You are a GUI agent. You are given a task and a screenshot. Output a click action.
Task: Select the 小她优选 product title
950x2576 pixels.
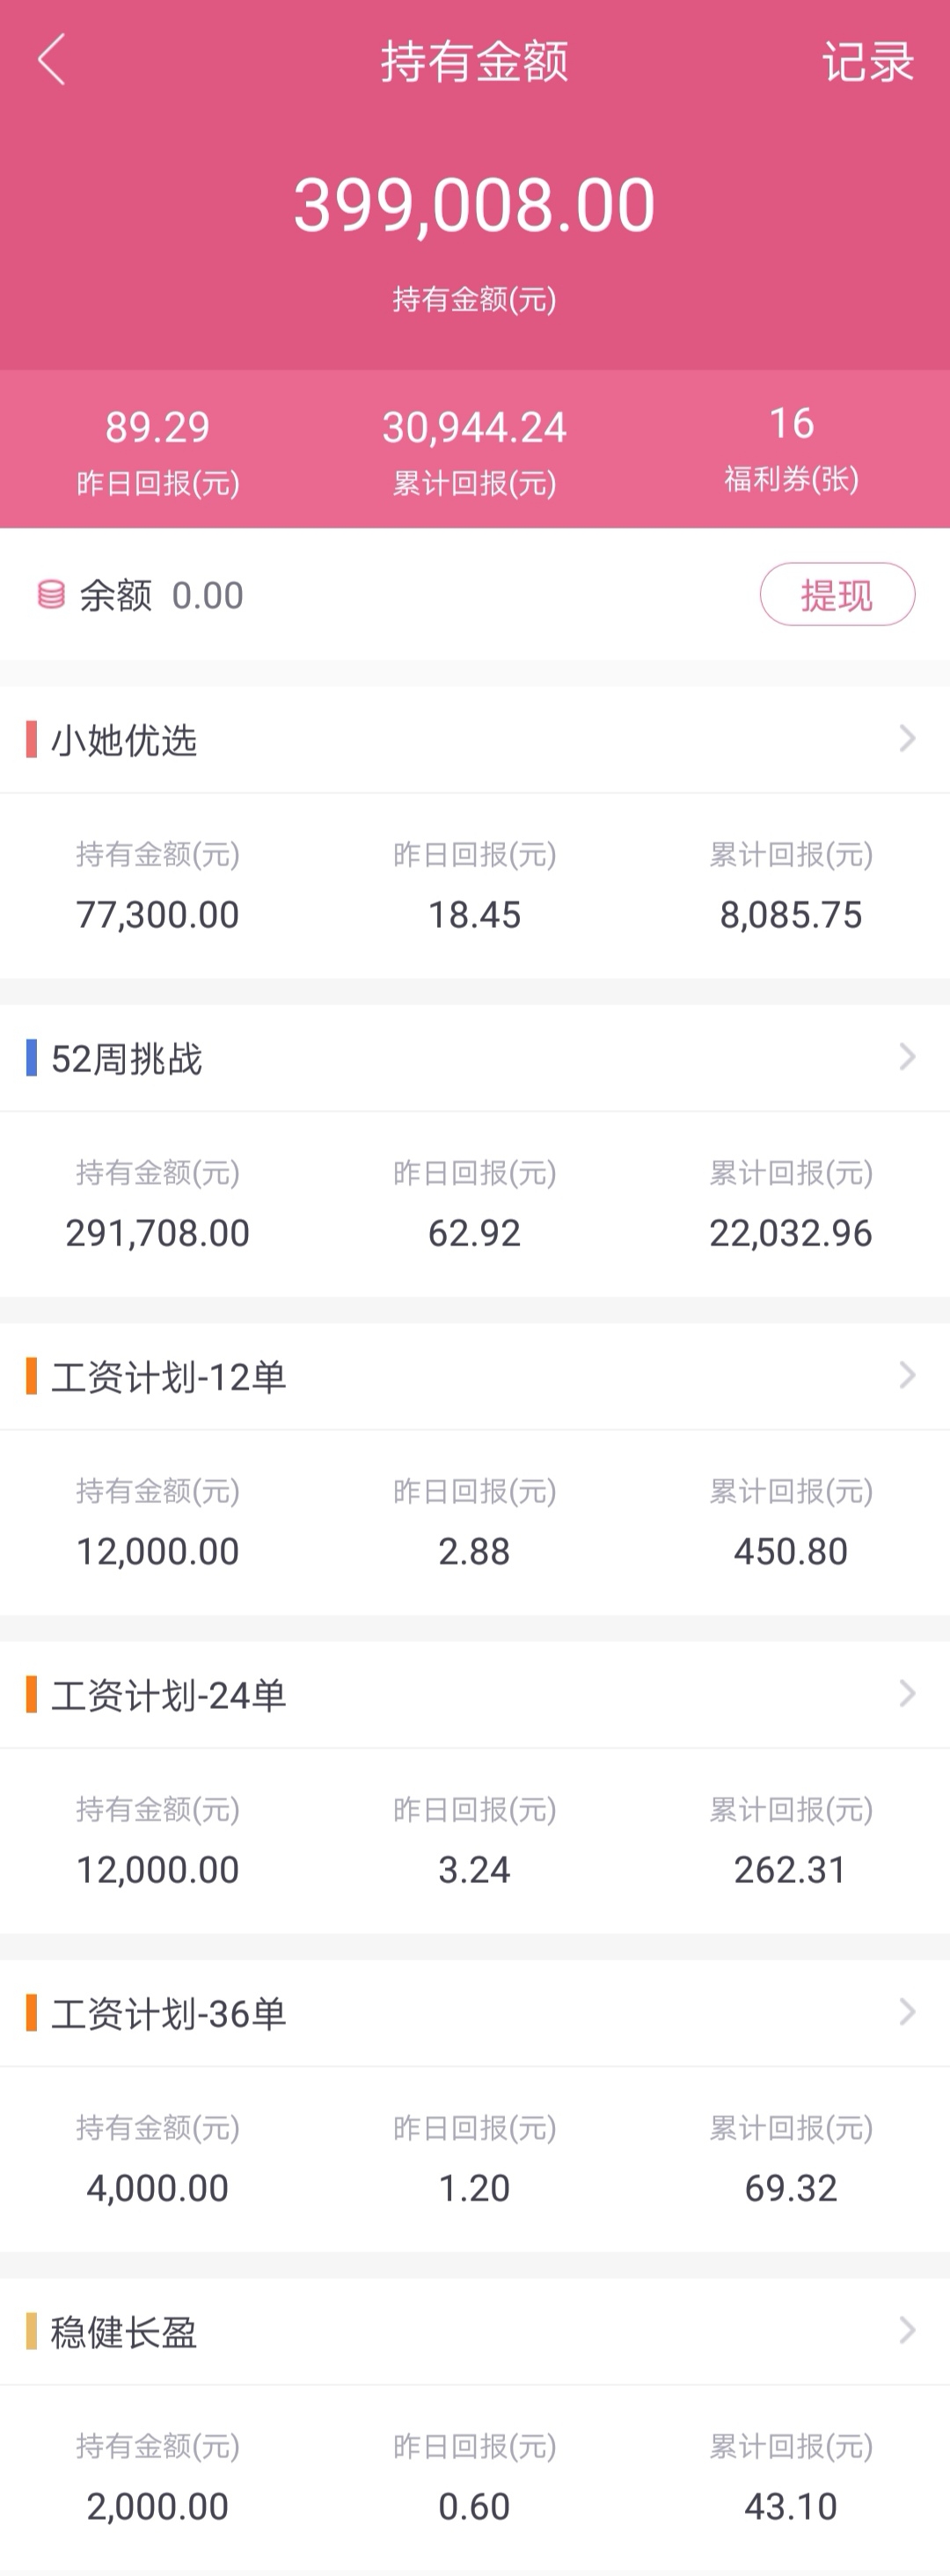[124, 740]
